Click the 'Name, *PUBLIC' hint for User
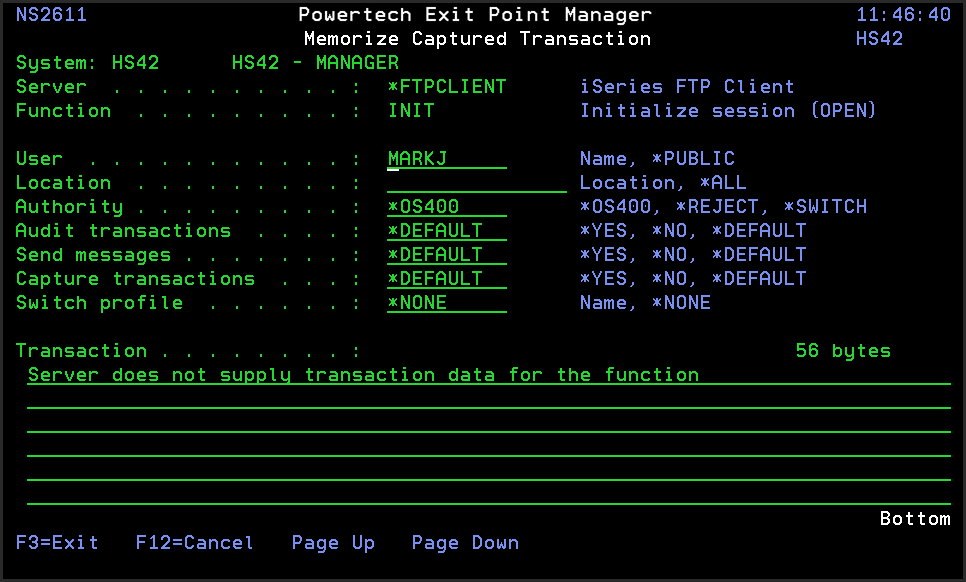This screenshot has width=966, height=582. click(657, 159)
